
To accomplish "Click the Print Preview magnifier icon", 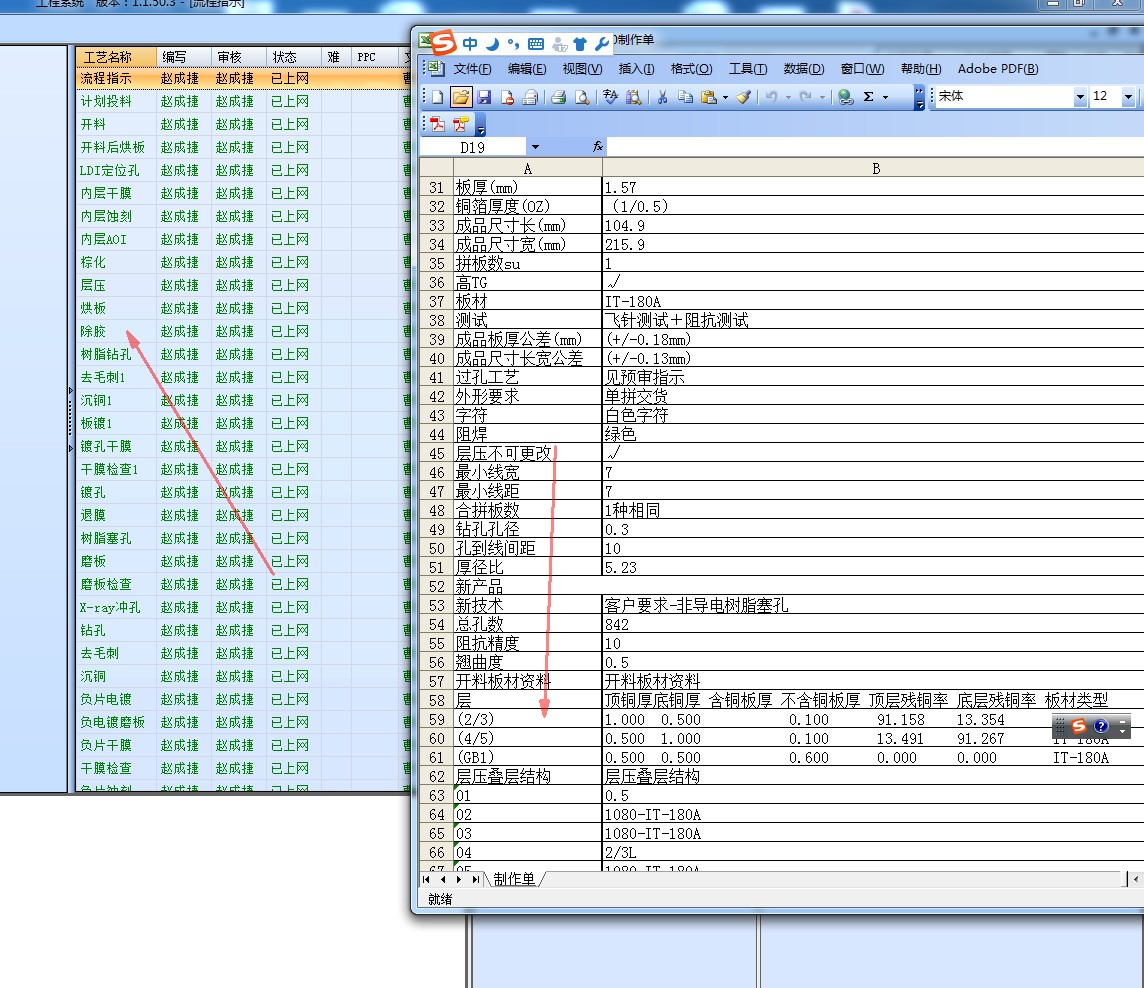I will pyautogui.click(x=581, y=96).
